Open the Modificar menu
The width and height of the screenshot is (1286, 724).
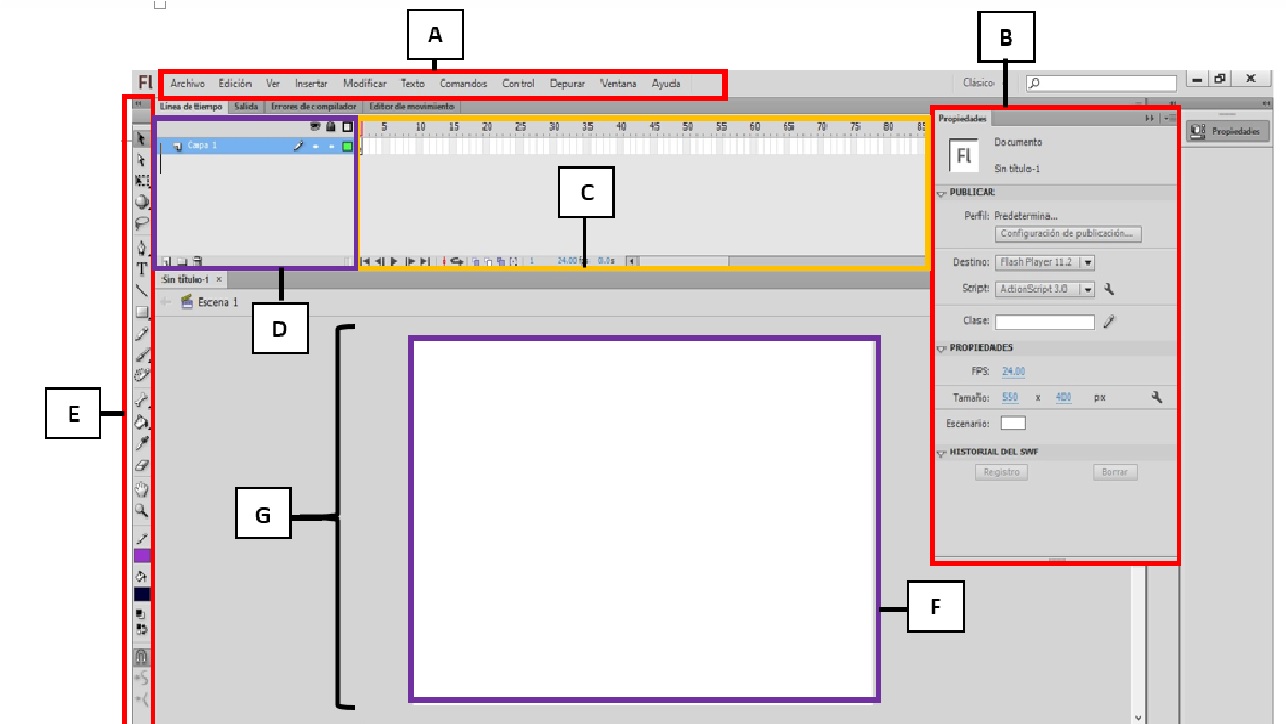pos(363,83)
